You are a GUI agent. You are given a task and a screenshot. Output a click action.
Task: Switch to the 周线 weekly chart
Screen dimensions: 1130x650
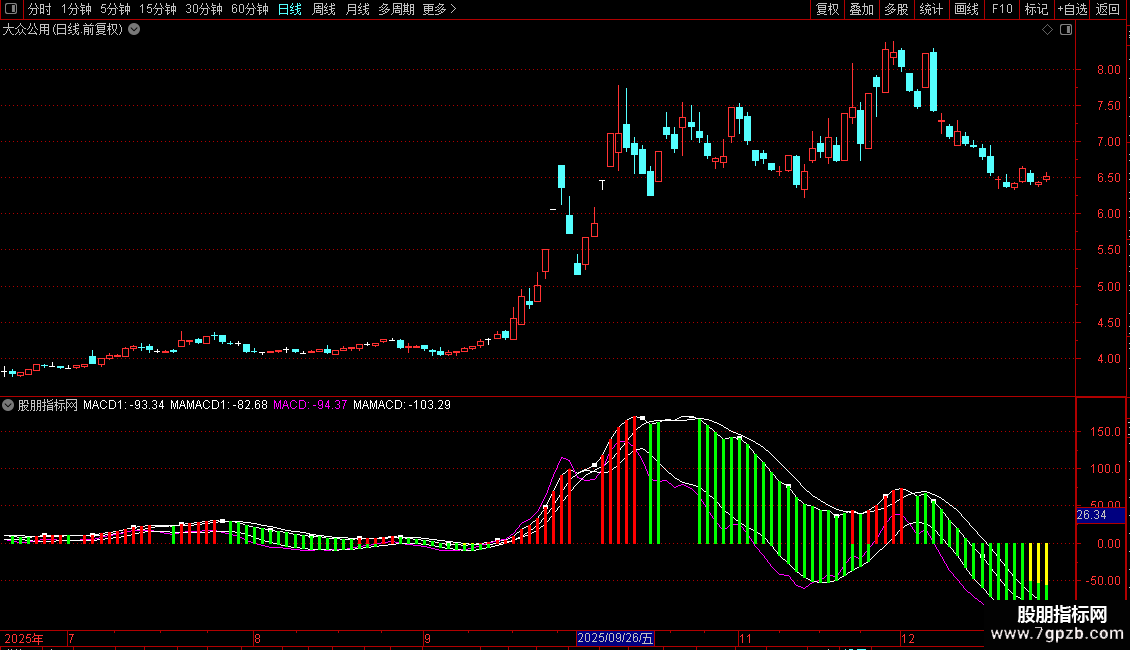(x=324, y=9)
